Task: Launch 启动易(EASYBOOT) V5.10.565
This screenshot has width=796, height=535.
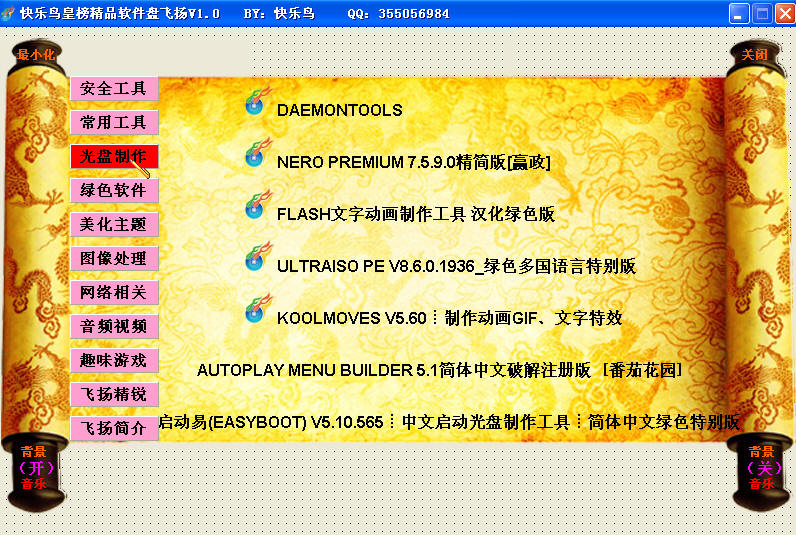Action: 449,422
